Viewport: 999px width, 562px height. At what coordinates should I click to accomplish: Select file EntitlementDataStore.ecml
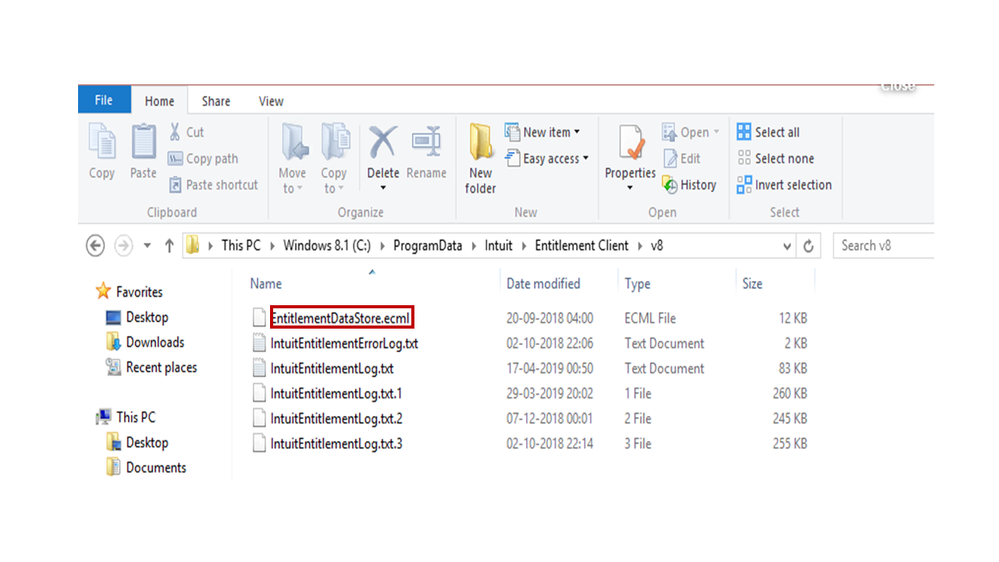340,318
